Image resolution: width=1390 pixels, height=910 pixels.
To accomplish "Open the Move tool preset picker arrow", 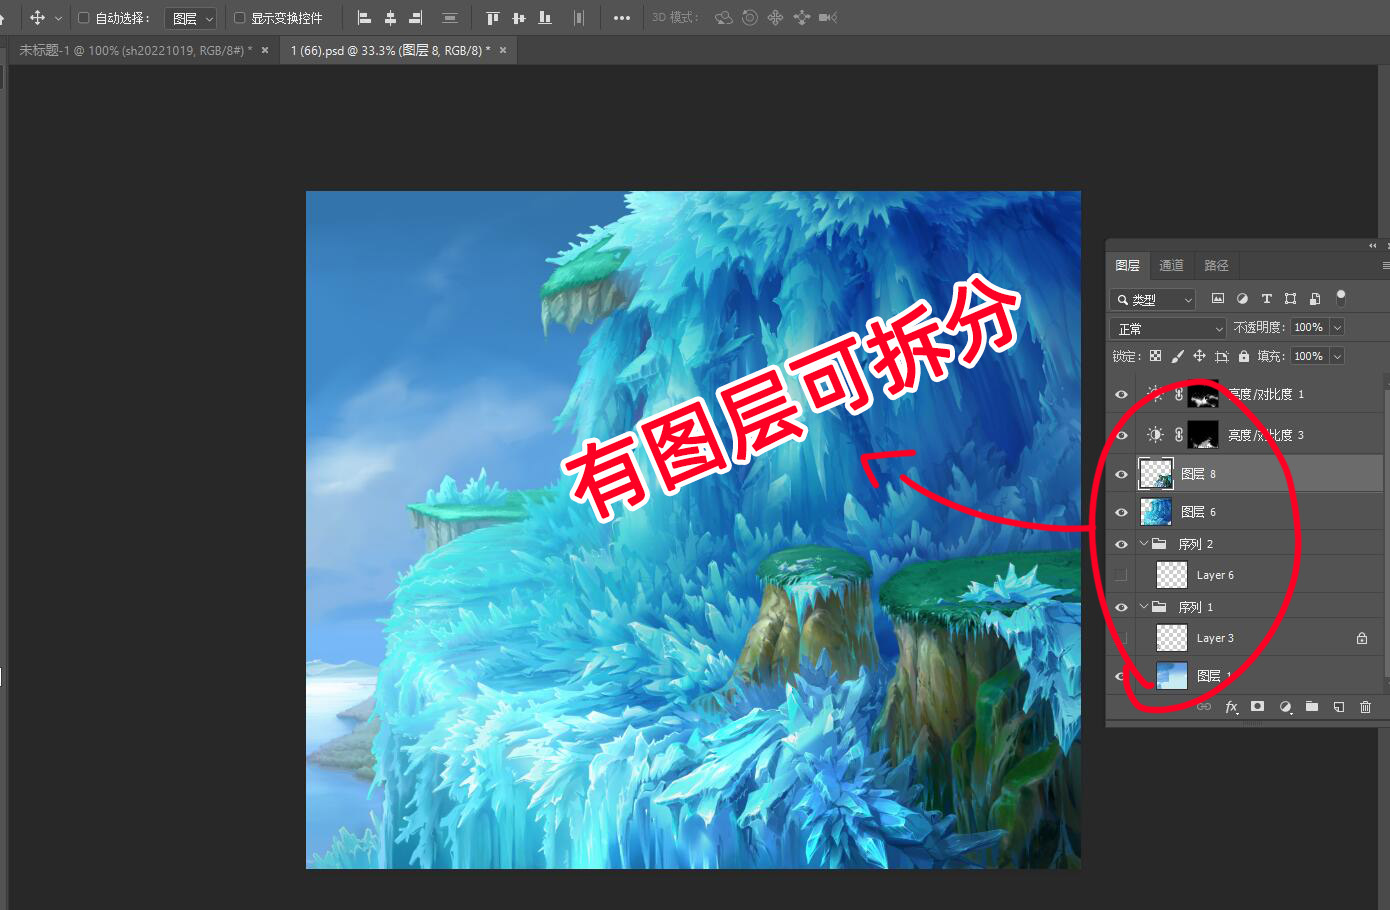I will pos(58,18).
